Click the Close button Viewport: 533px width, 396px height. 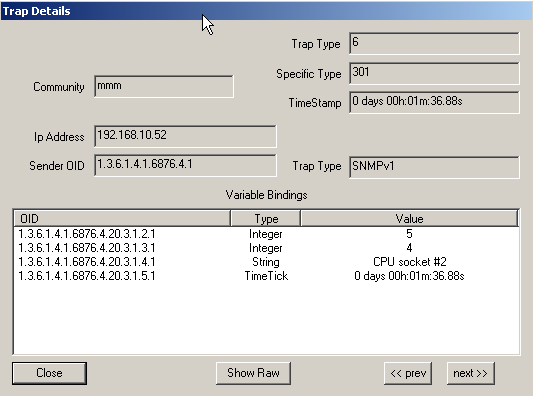[x=49, y=373]
